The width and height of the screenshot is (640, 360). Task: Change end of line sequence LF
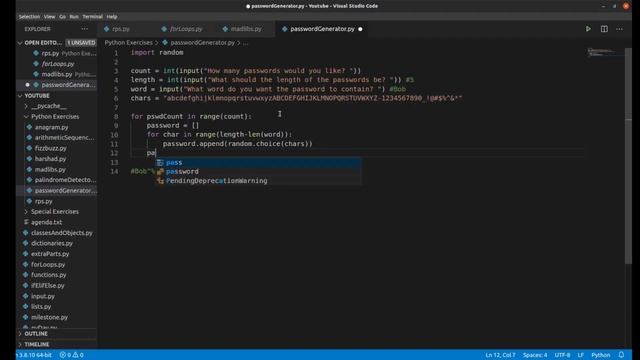pyautogui.click(x=580, y=355)
